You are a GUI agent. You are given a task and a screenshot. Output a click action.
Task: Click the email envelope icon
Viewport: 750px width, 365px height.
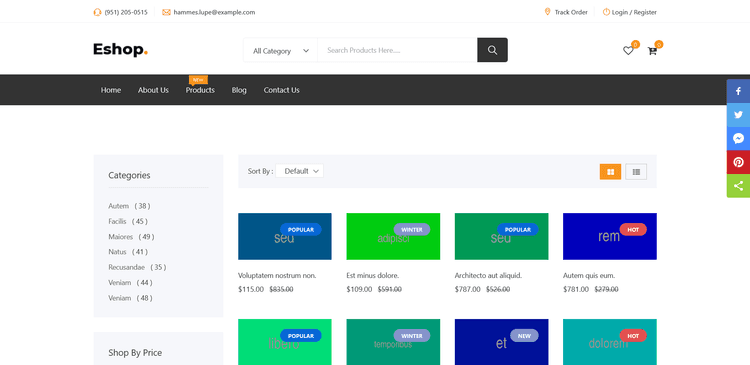pos(166,12)
